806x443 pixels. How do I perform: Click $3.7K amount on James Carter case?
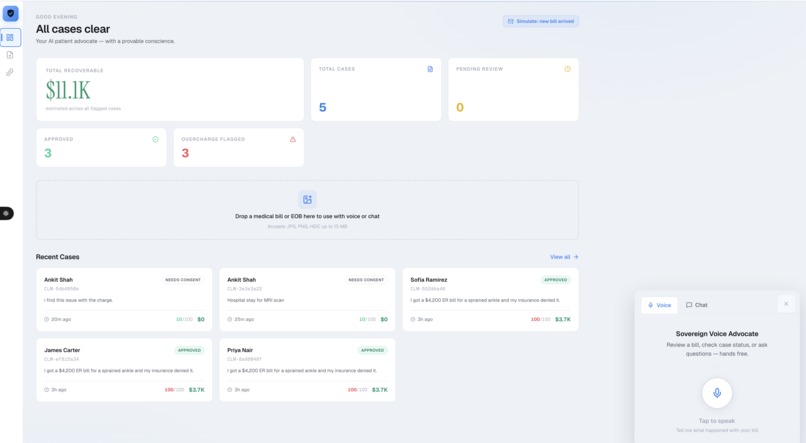pos(196,390)
